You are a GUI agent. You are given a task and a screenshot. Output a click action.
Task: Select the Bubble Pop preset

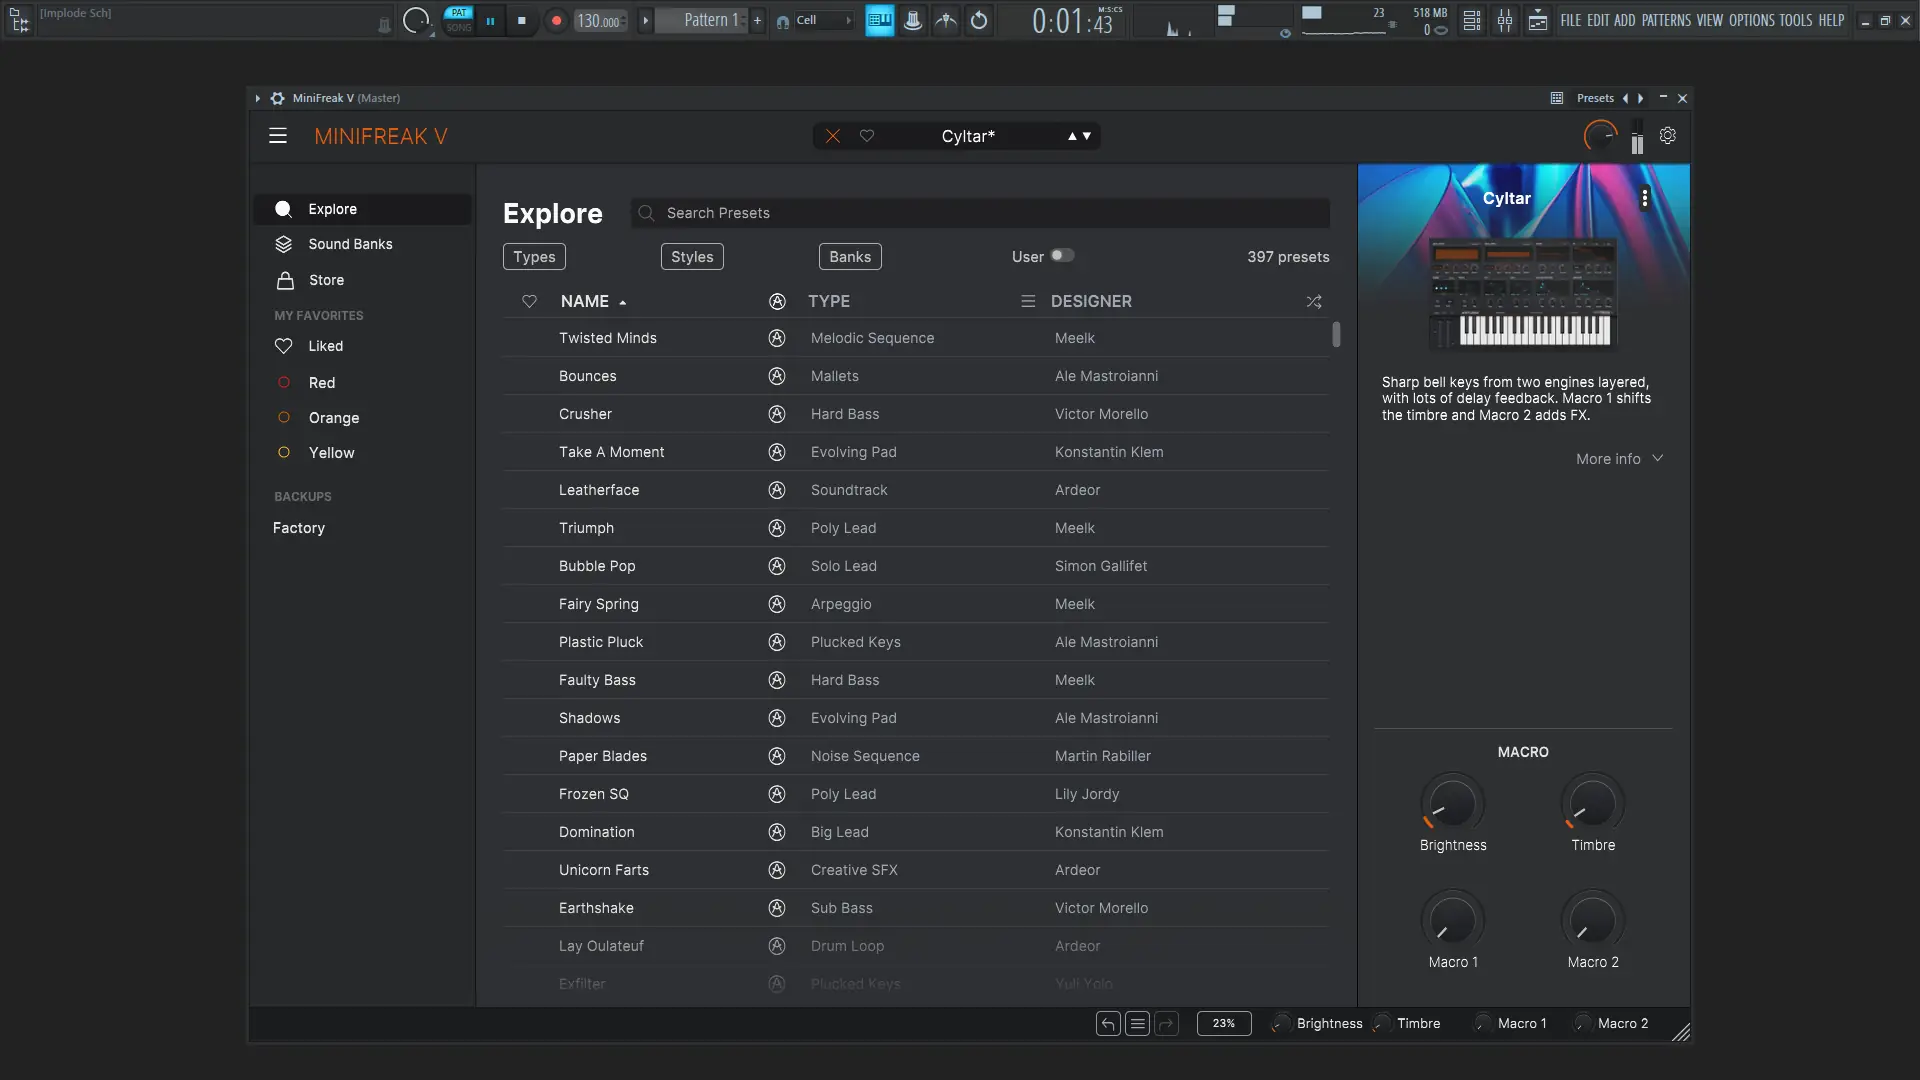pos(597,566)
